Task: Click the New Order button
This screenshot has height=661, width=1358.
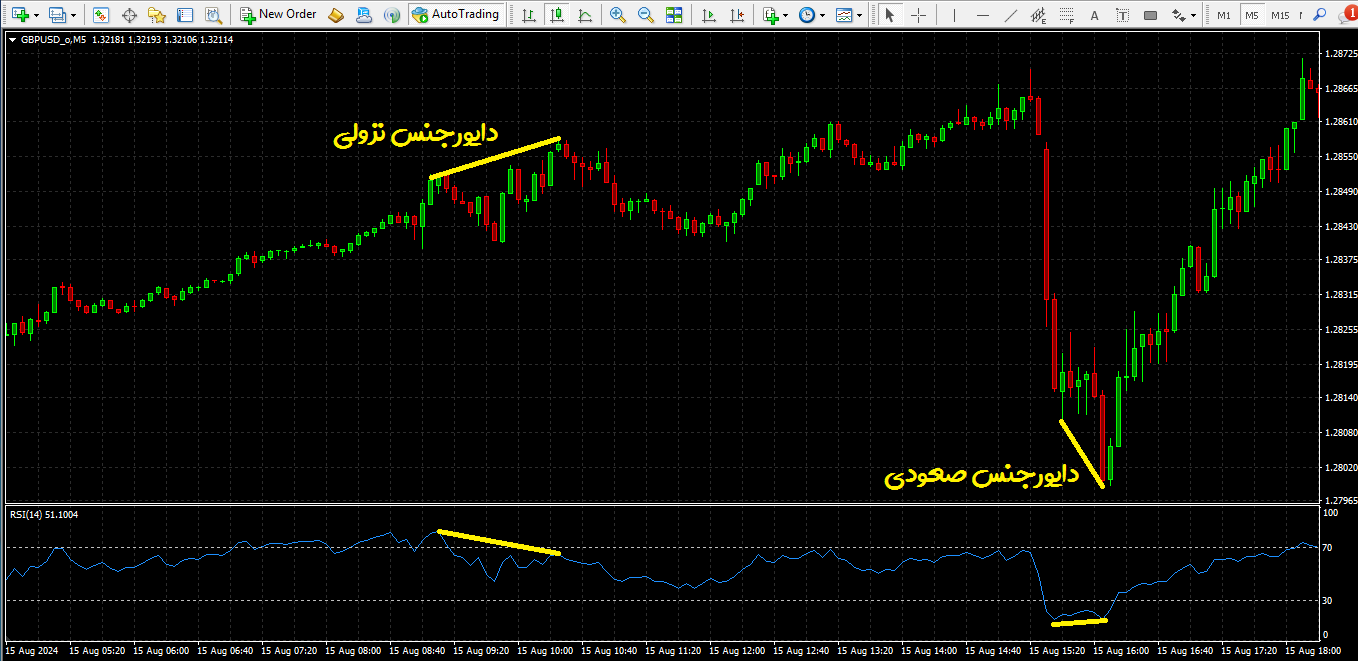Action: pyautogui.click(x=279, y=15)
